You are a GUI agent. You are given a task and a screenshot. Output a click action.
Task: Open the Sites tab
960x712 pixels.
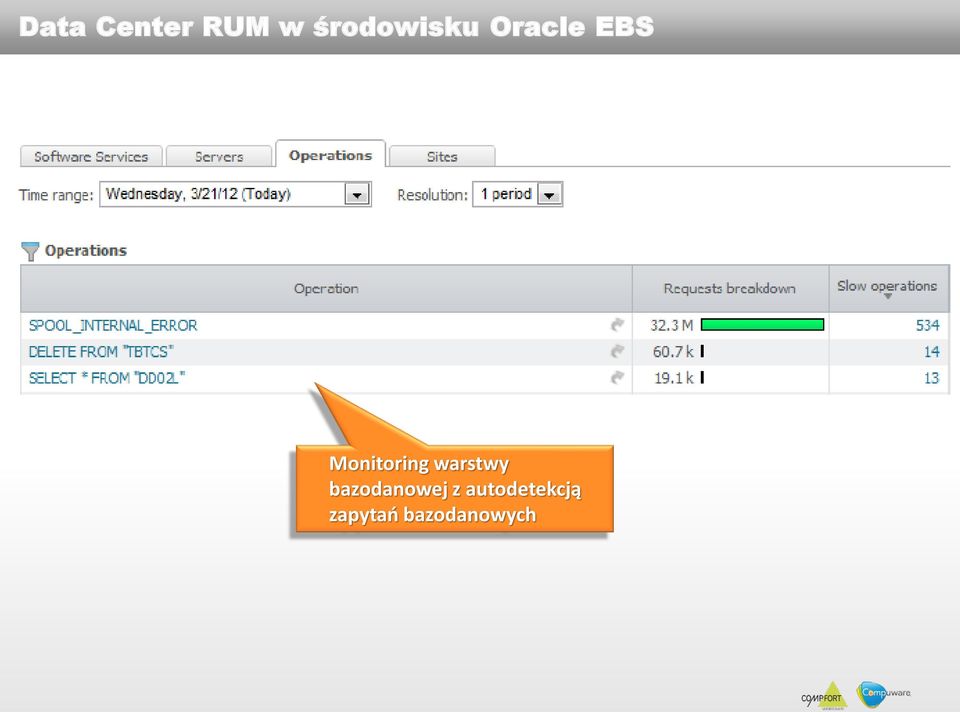442,156
